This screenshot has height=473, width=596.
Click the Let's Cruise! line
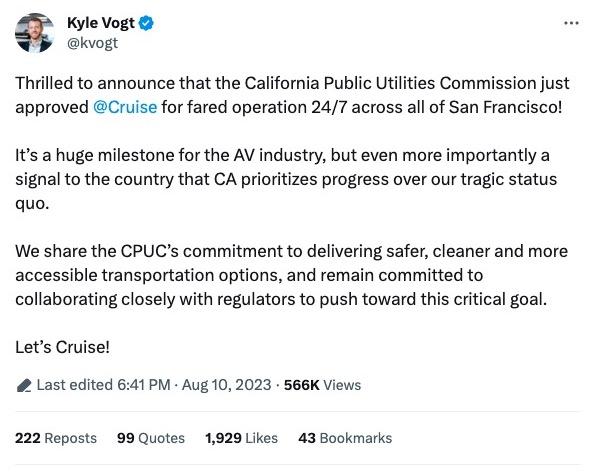pyautogui.click(x=62, y=347)
